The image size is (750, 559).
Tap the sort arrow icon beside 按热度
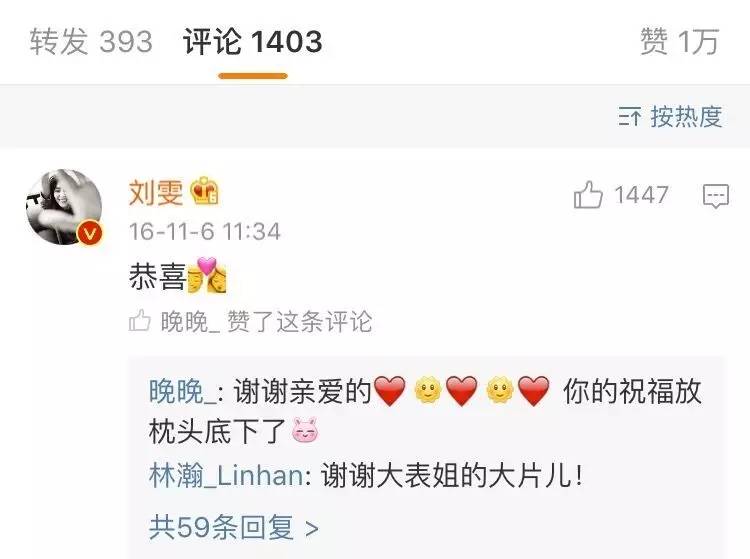pyautogui.click(x=629, y=116)
